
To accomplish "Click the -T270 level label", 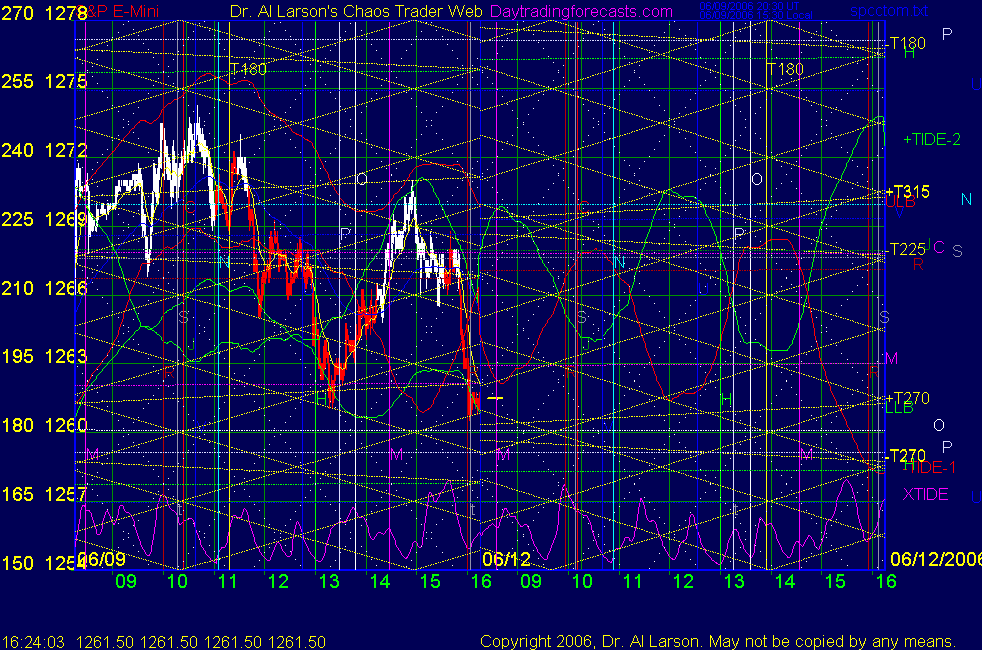I will tap(906, 455).
